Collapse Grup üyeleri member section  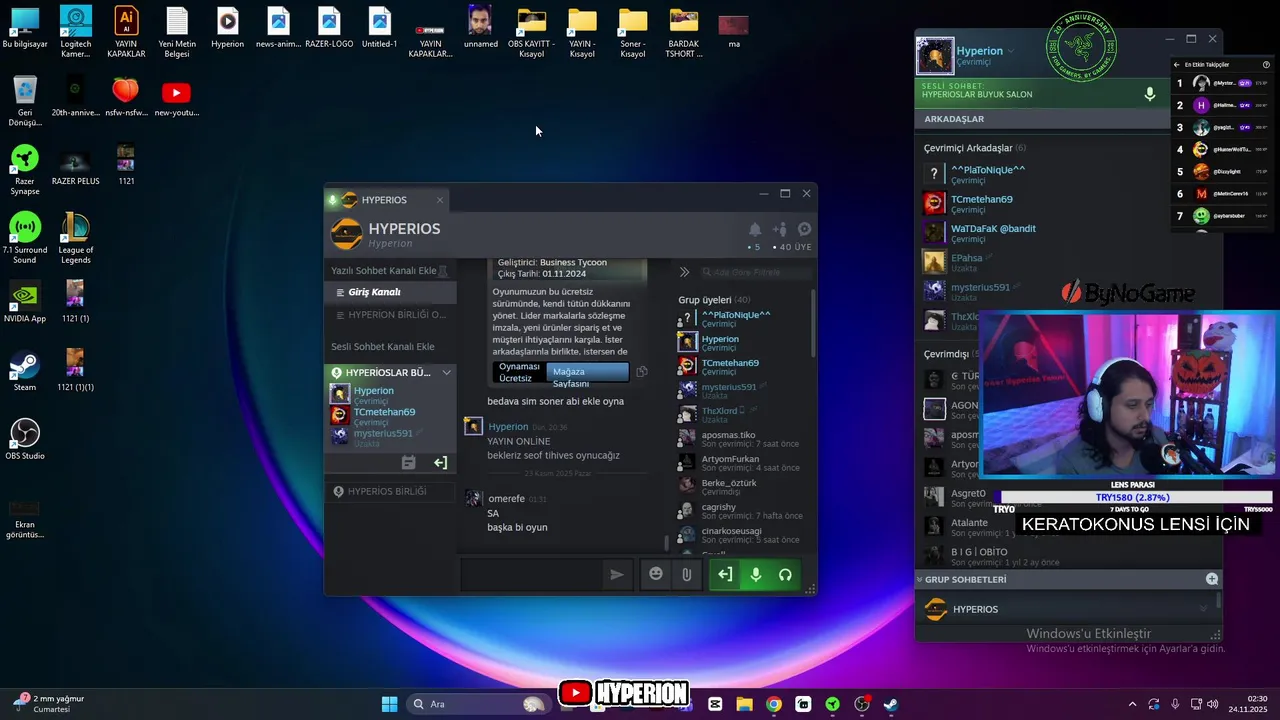point(714,300)
